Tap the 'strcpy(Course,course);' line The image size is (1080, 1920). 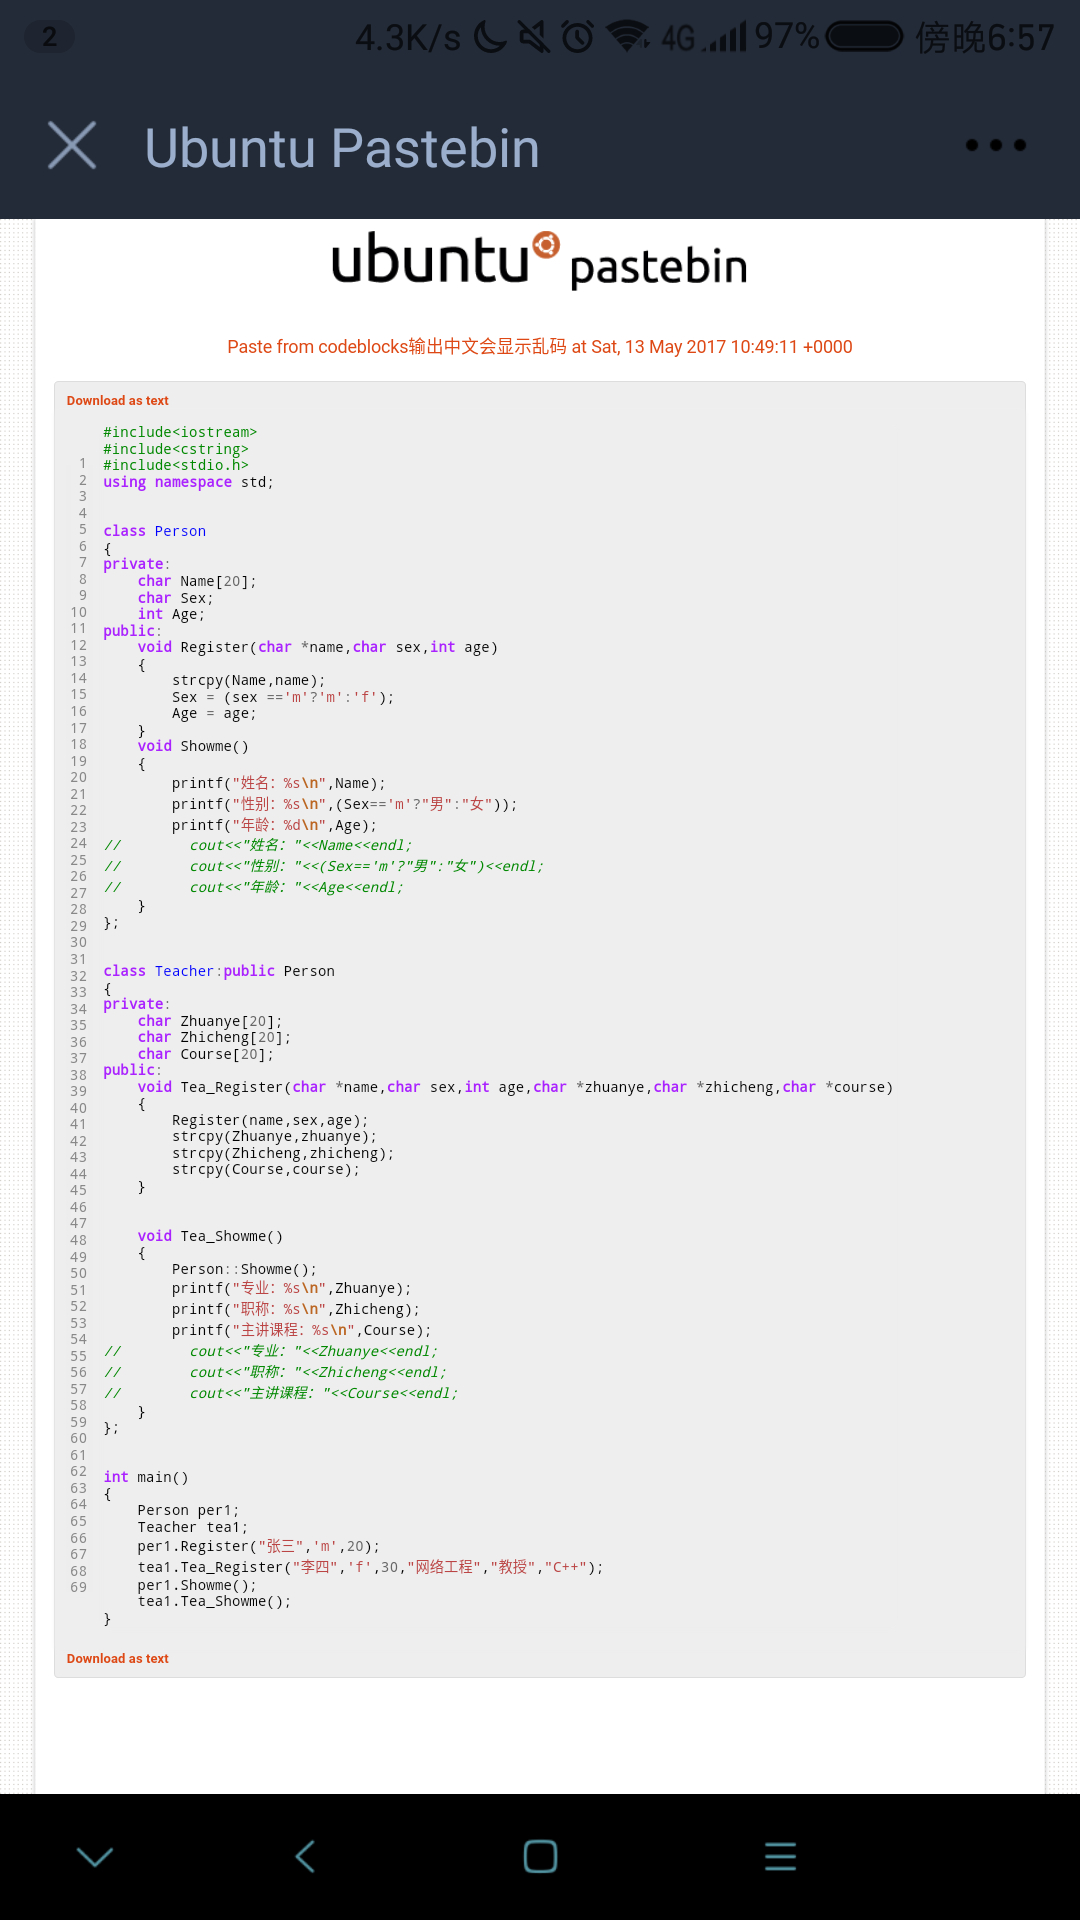pyautogui.click(x=266, y=1169)
